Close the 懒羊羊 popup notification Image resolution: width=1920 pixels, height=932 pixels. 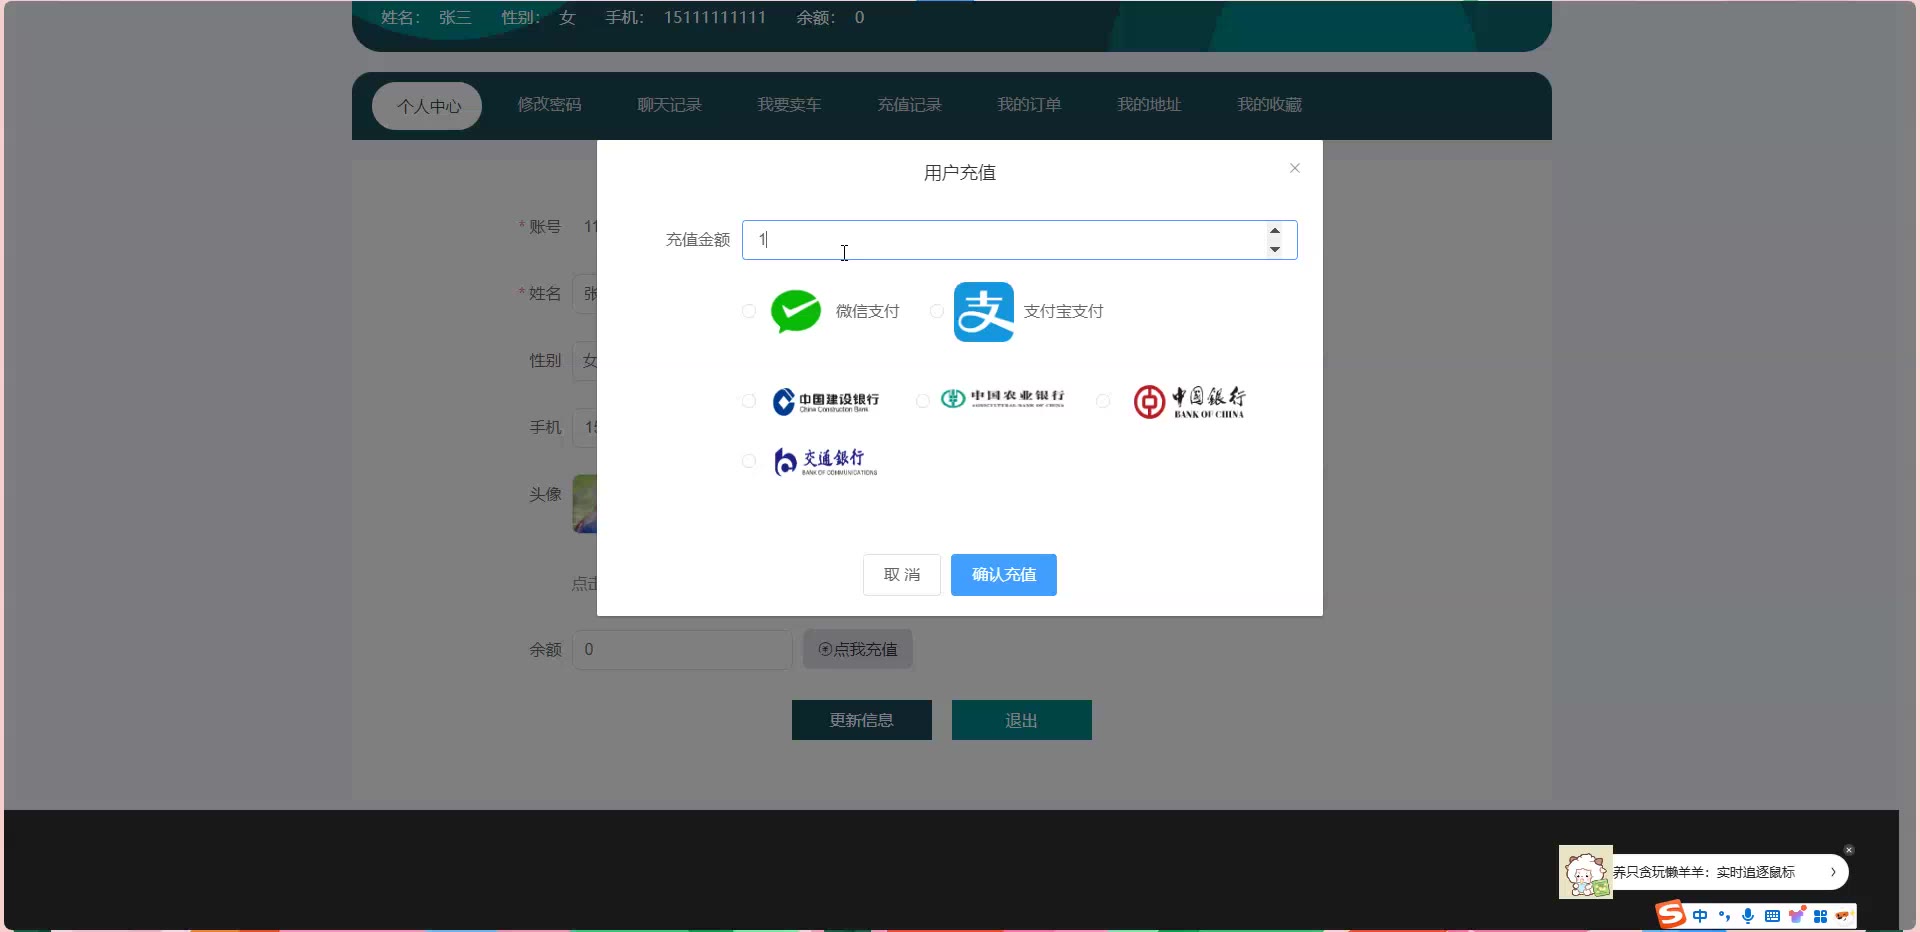point(1849,850)
